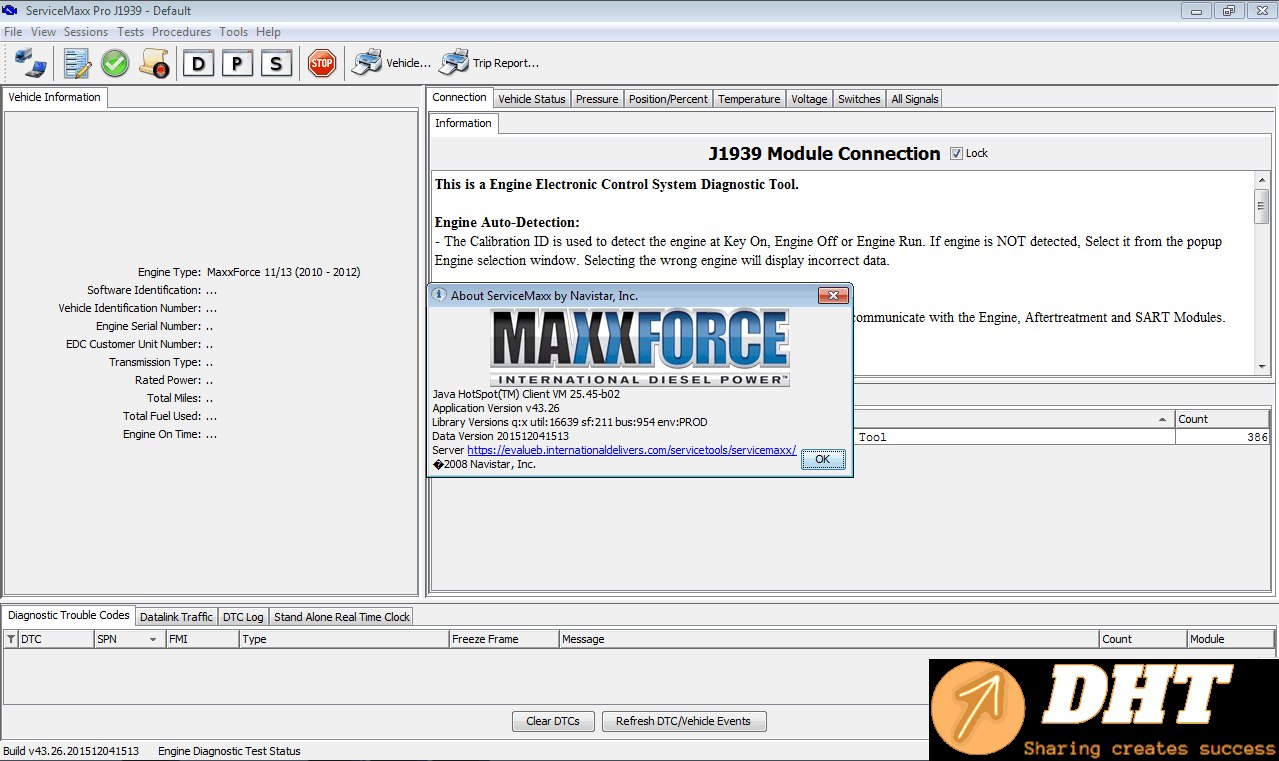
Task: Click the Type column header
Action: pyautogui.click(x=344, y=639)
